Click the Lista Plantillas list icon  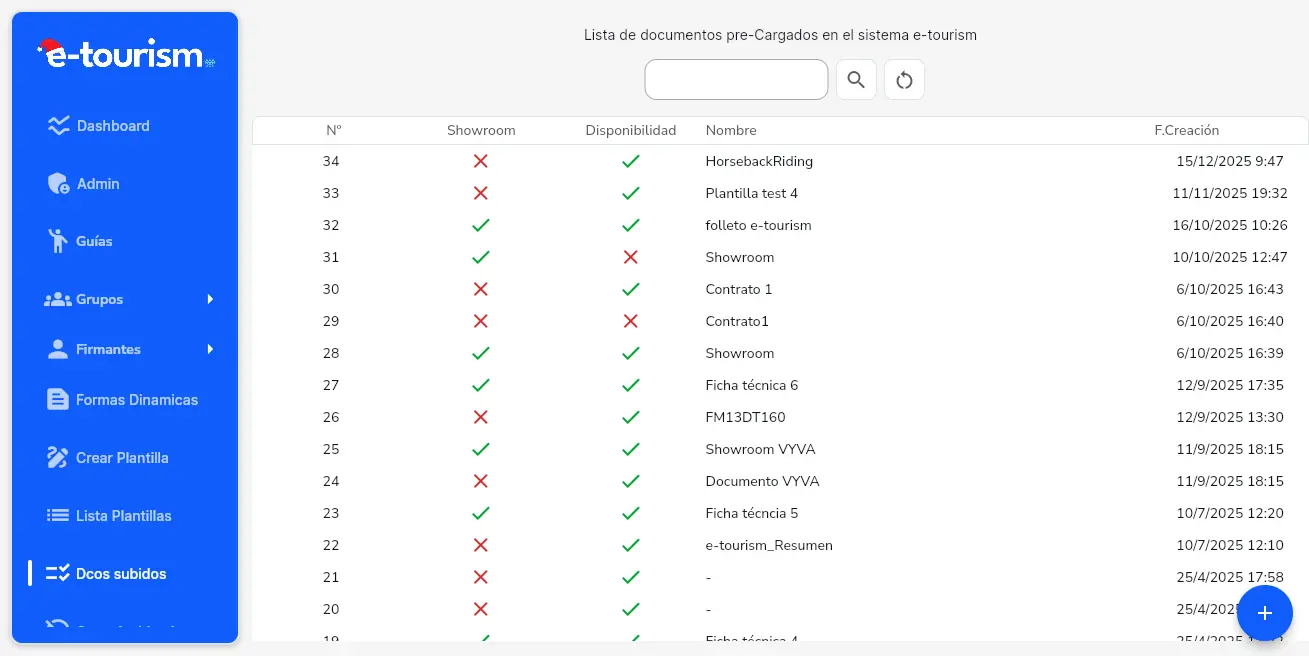pyautogui.click(x=57, y=515)
